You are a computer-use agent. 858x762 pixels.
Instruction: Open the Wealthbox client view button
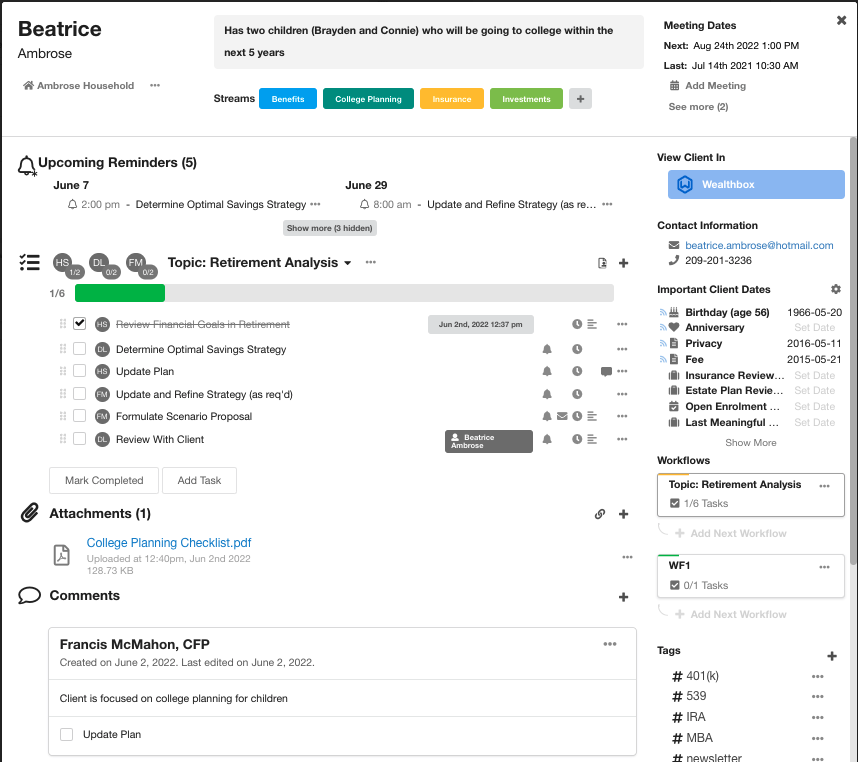756,185
